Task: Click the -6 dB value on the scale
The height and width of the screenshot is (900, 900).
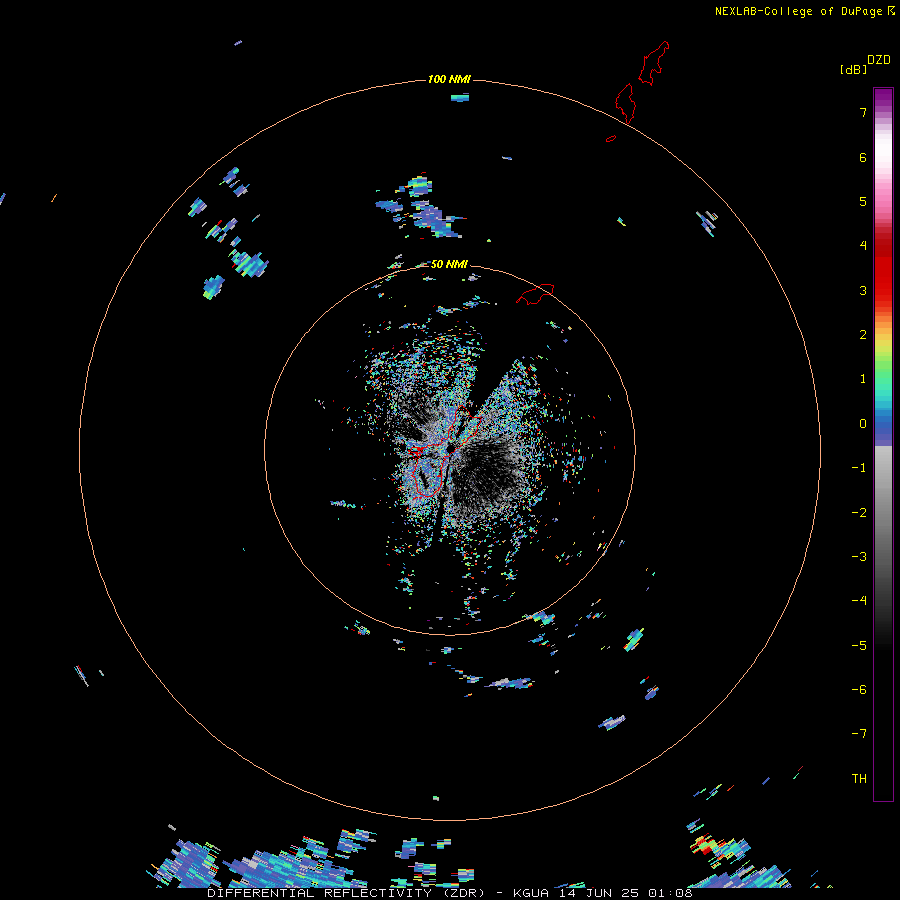Action: (x=859, y=690)
